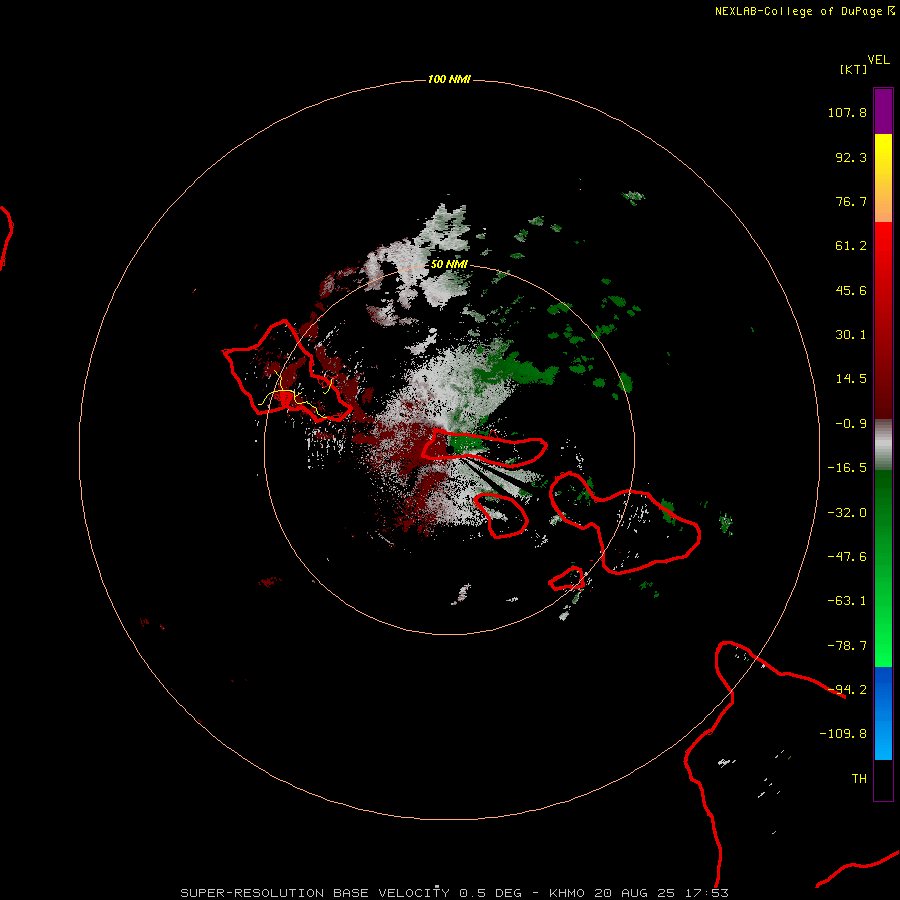Click the -63.1 velocity scale value
Viewport: 900px width, 900px height.
[847, 601]
